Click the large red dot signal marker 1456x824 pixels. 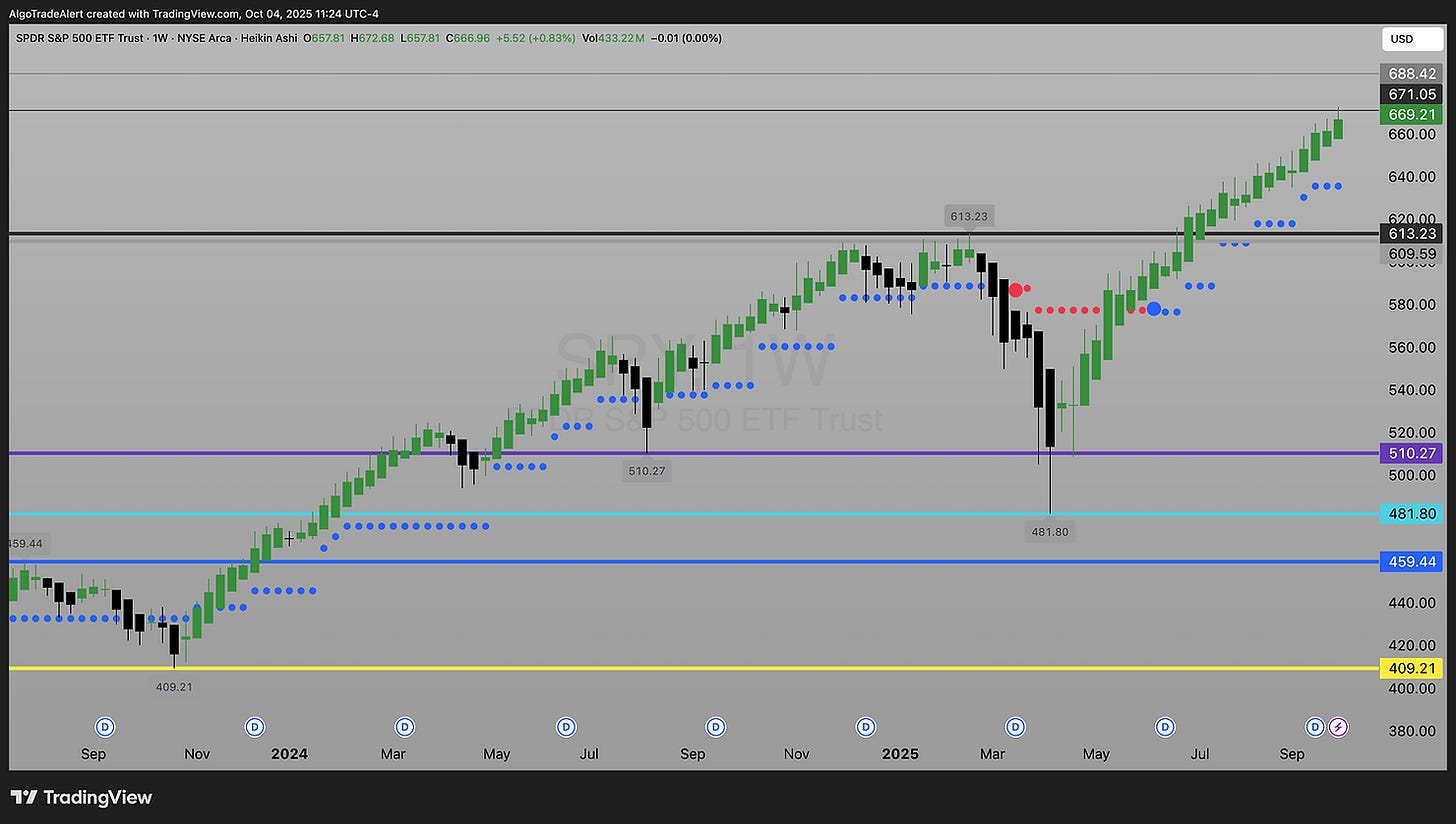[1016, 290]
